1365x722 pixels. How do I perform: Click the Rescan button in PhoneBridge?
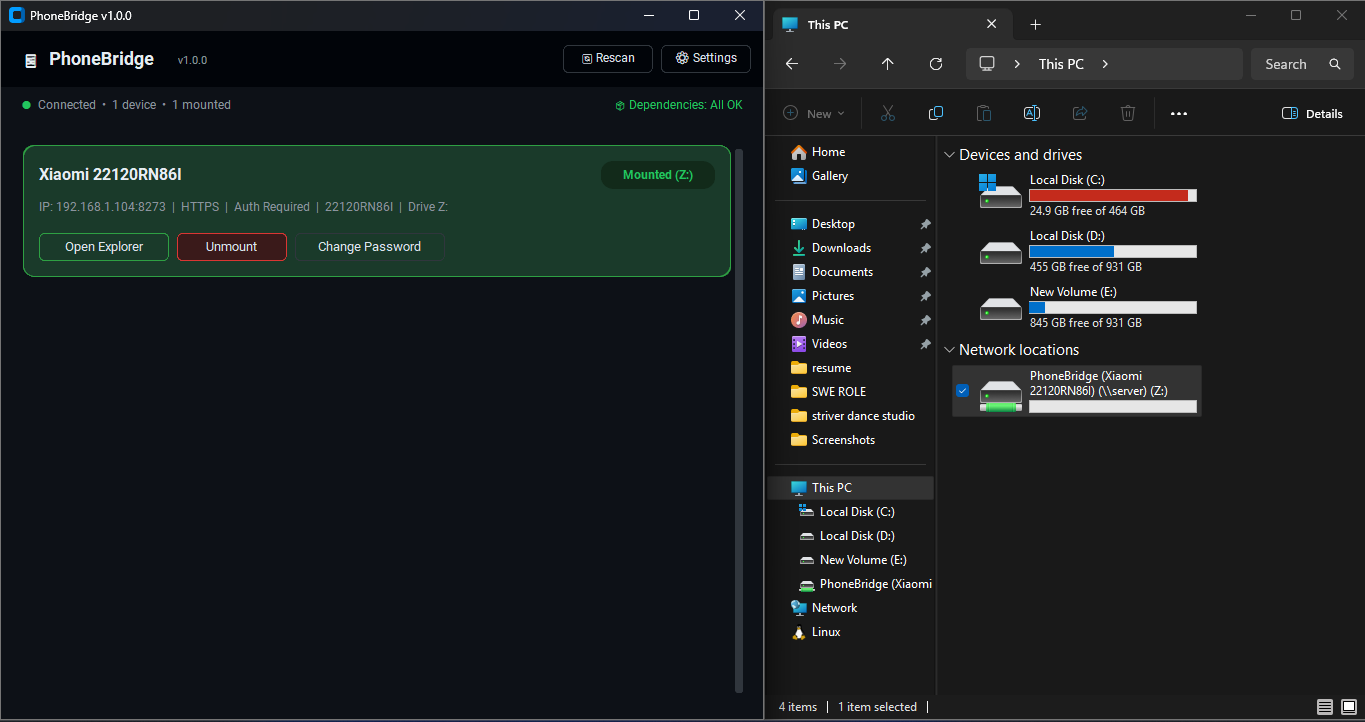(607, 58)
